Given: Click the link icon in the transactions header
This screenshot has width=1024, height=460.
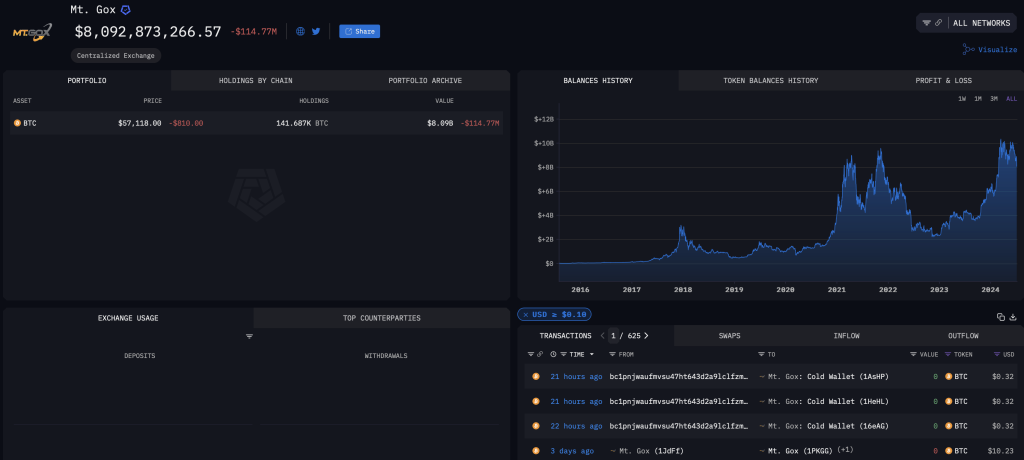Looking at the screenshot, I should (539, 354).
